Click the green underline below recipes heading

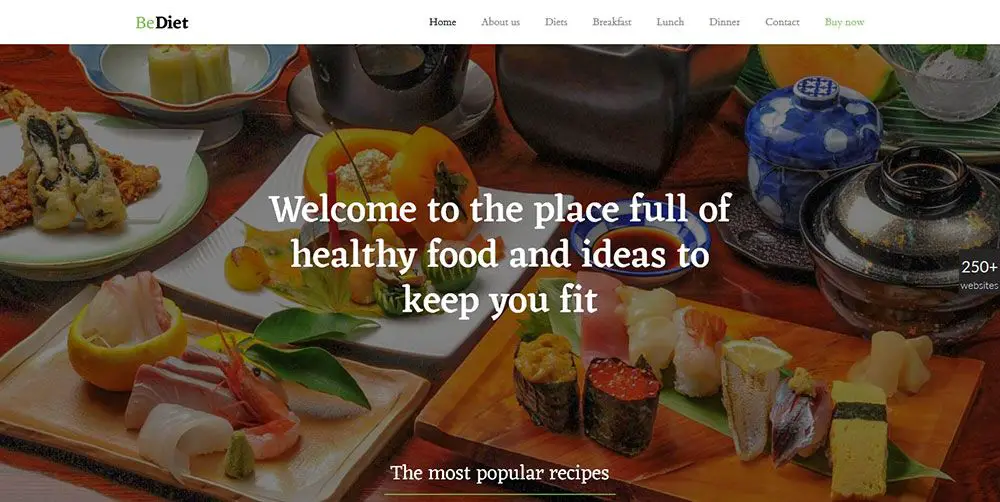[499, 494]
